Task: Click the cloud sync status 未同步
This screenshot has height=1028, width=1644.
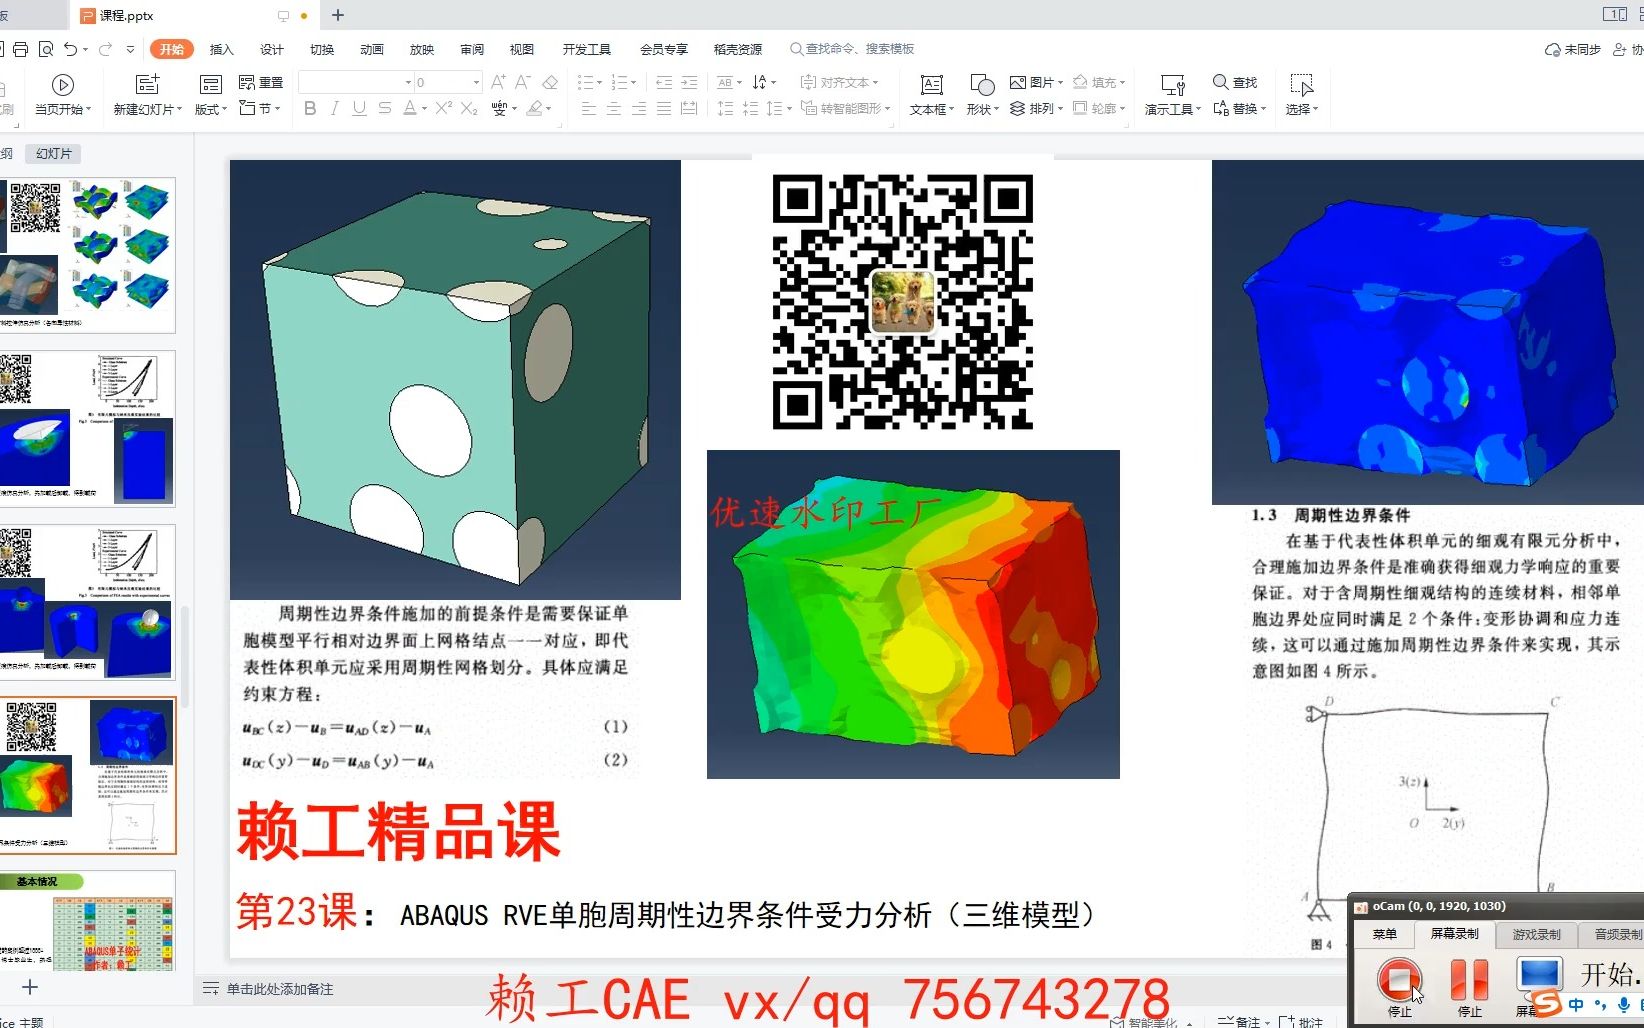Action: point(1573,49)
